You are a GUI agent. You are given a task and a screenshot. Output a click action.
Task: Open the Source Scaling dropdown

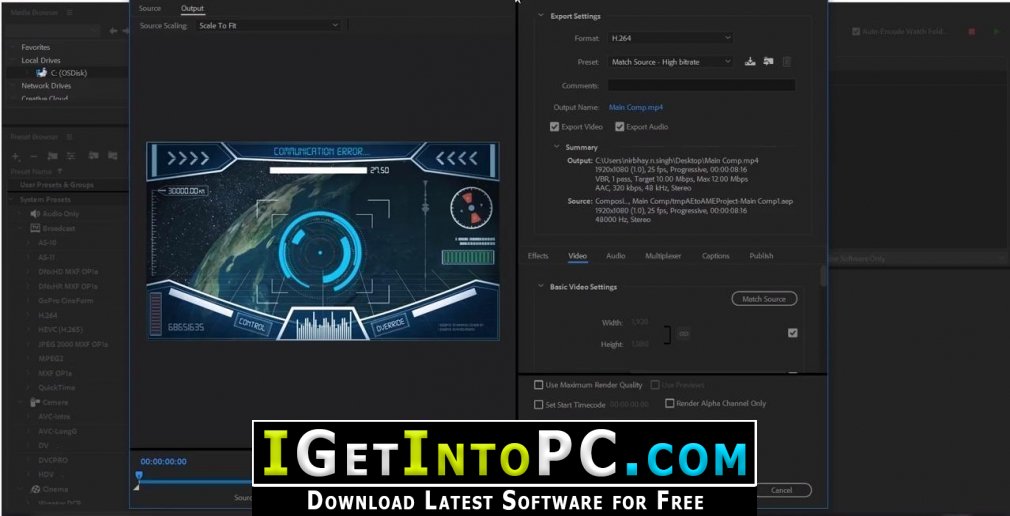(268, 25)
